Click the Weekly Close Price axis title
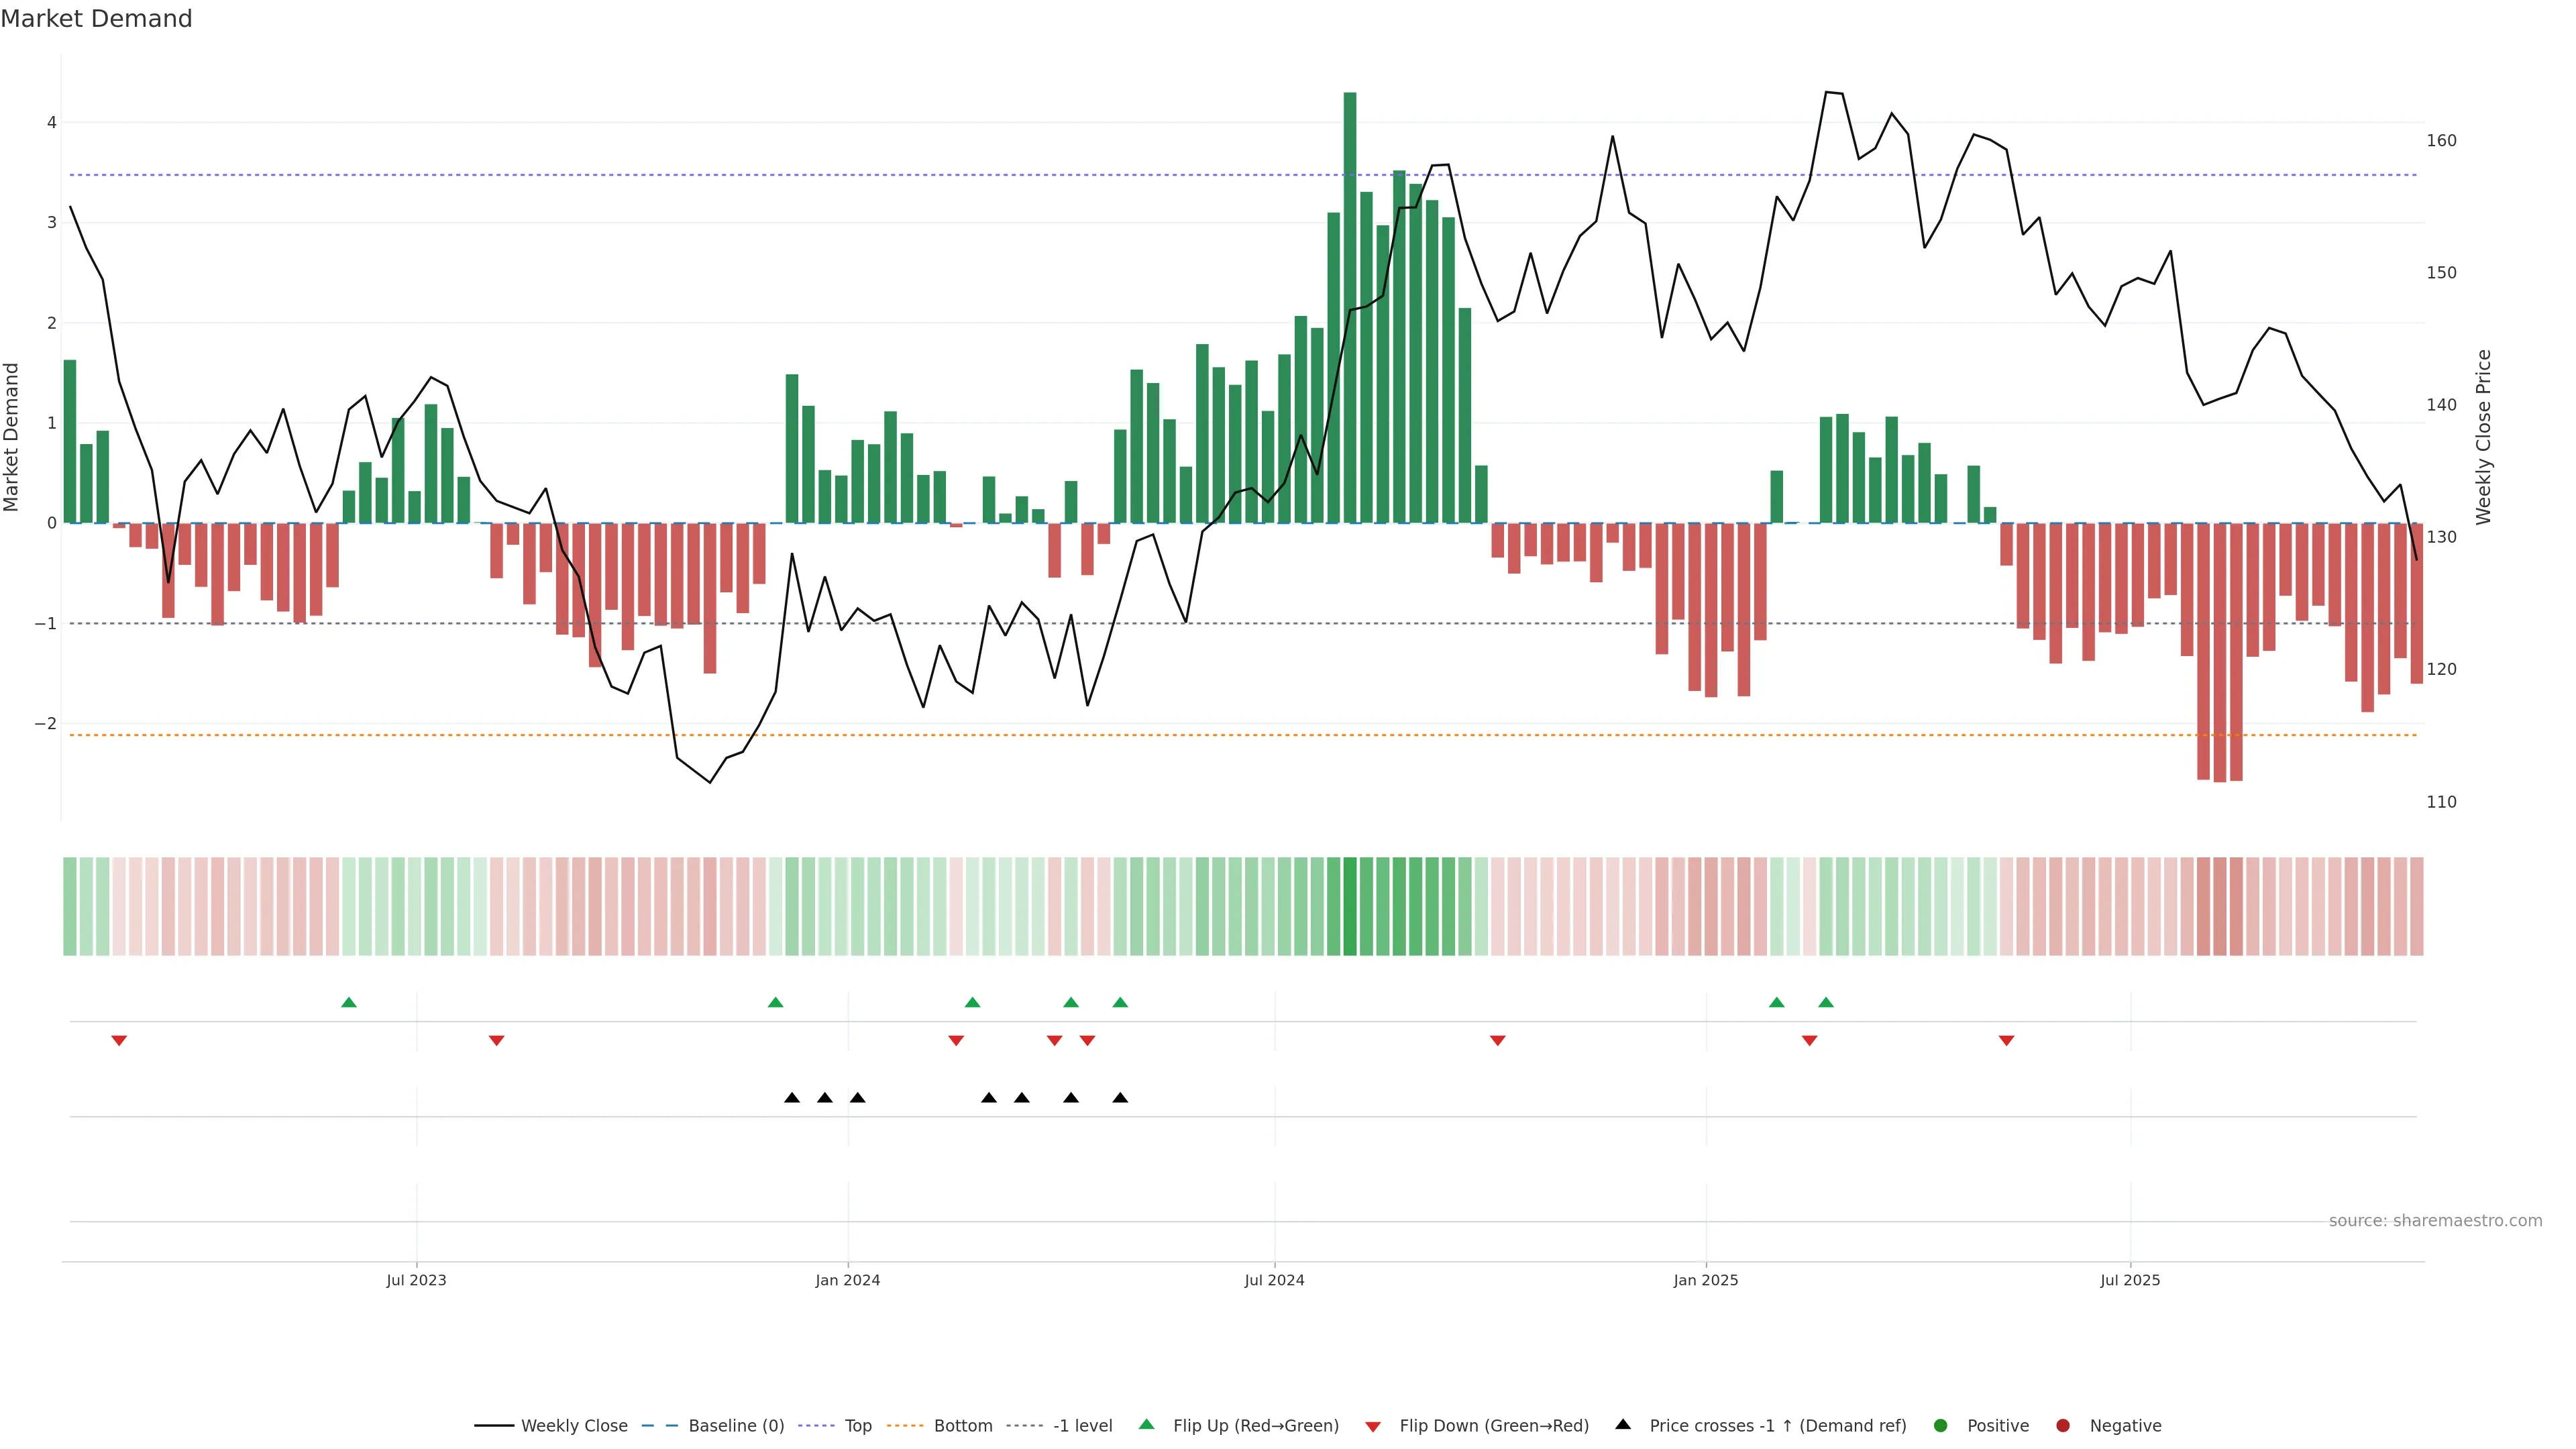The width and height of the screenshot is (2576, 1449). pyautogui.click(x=2484, y=437)
